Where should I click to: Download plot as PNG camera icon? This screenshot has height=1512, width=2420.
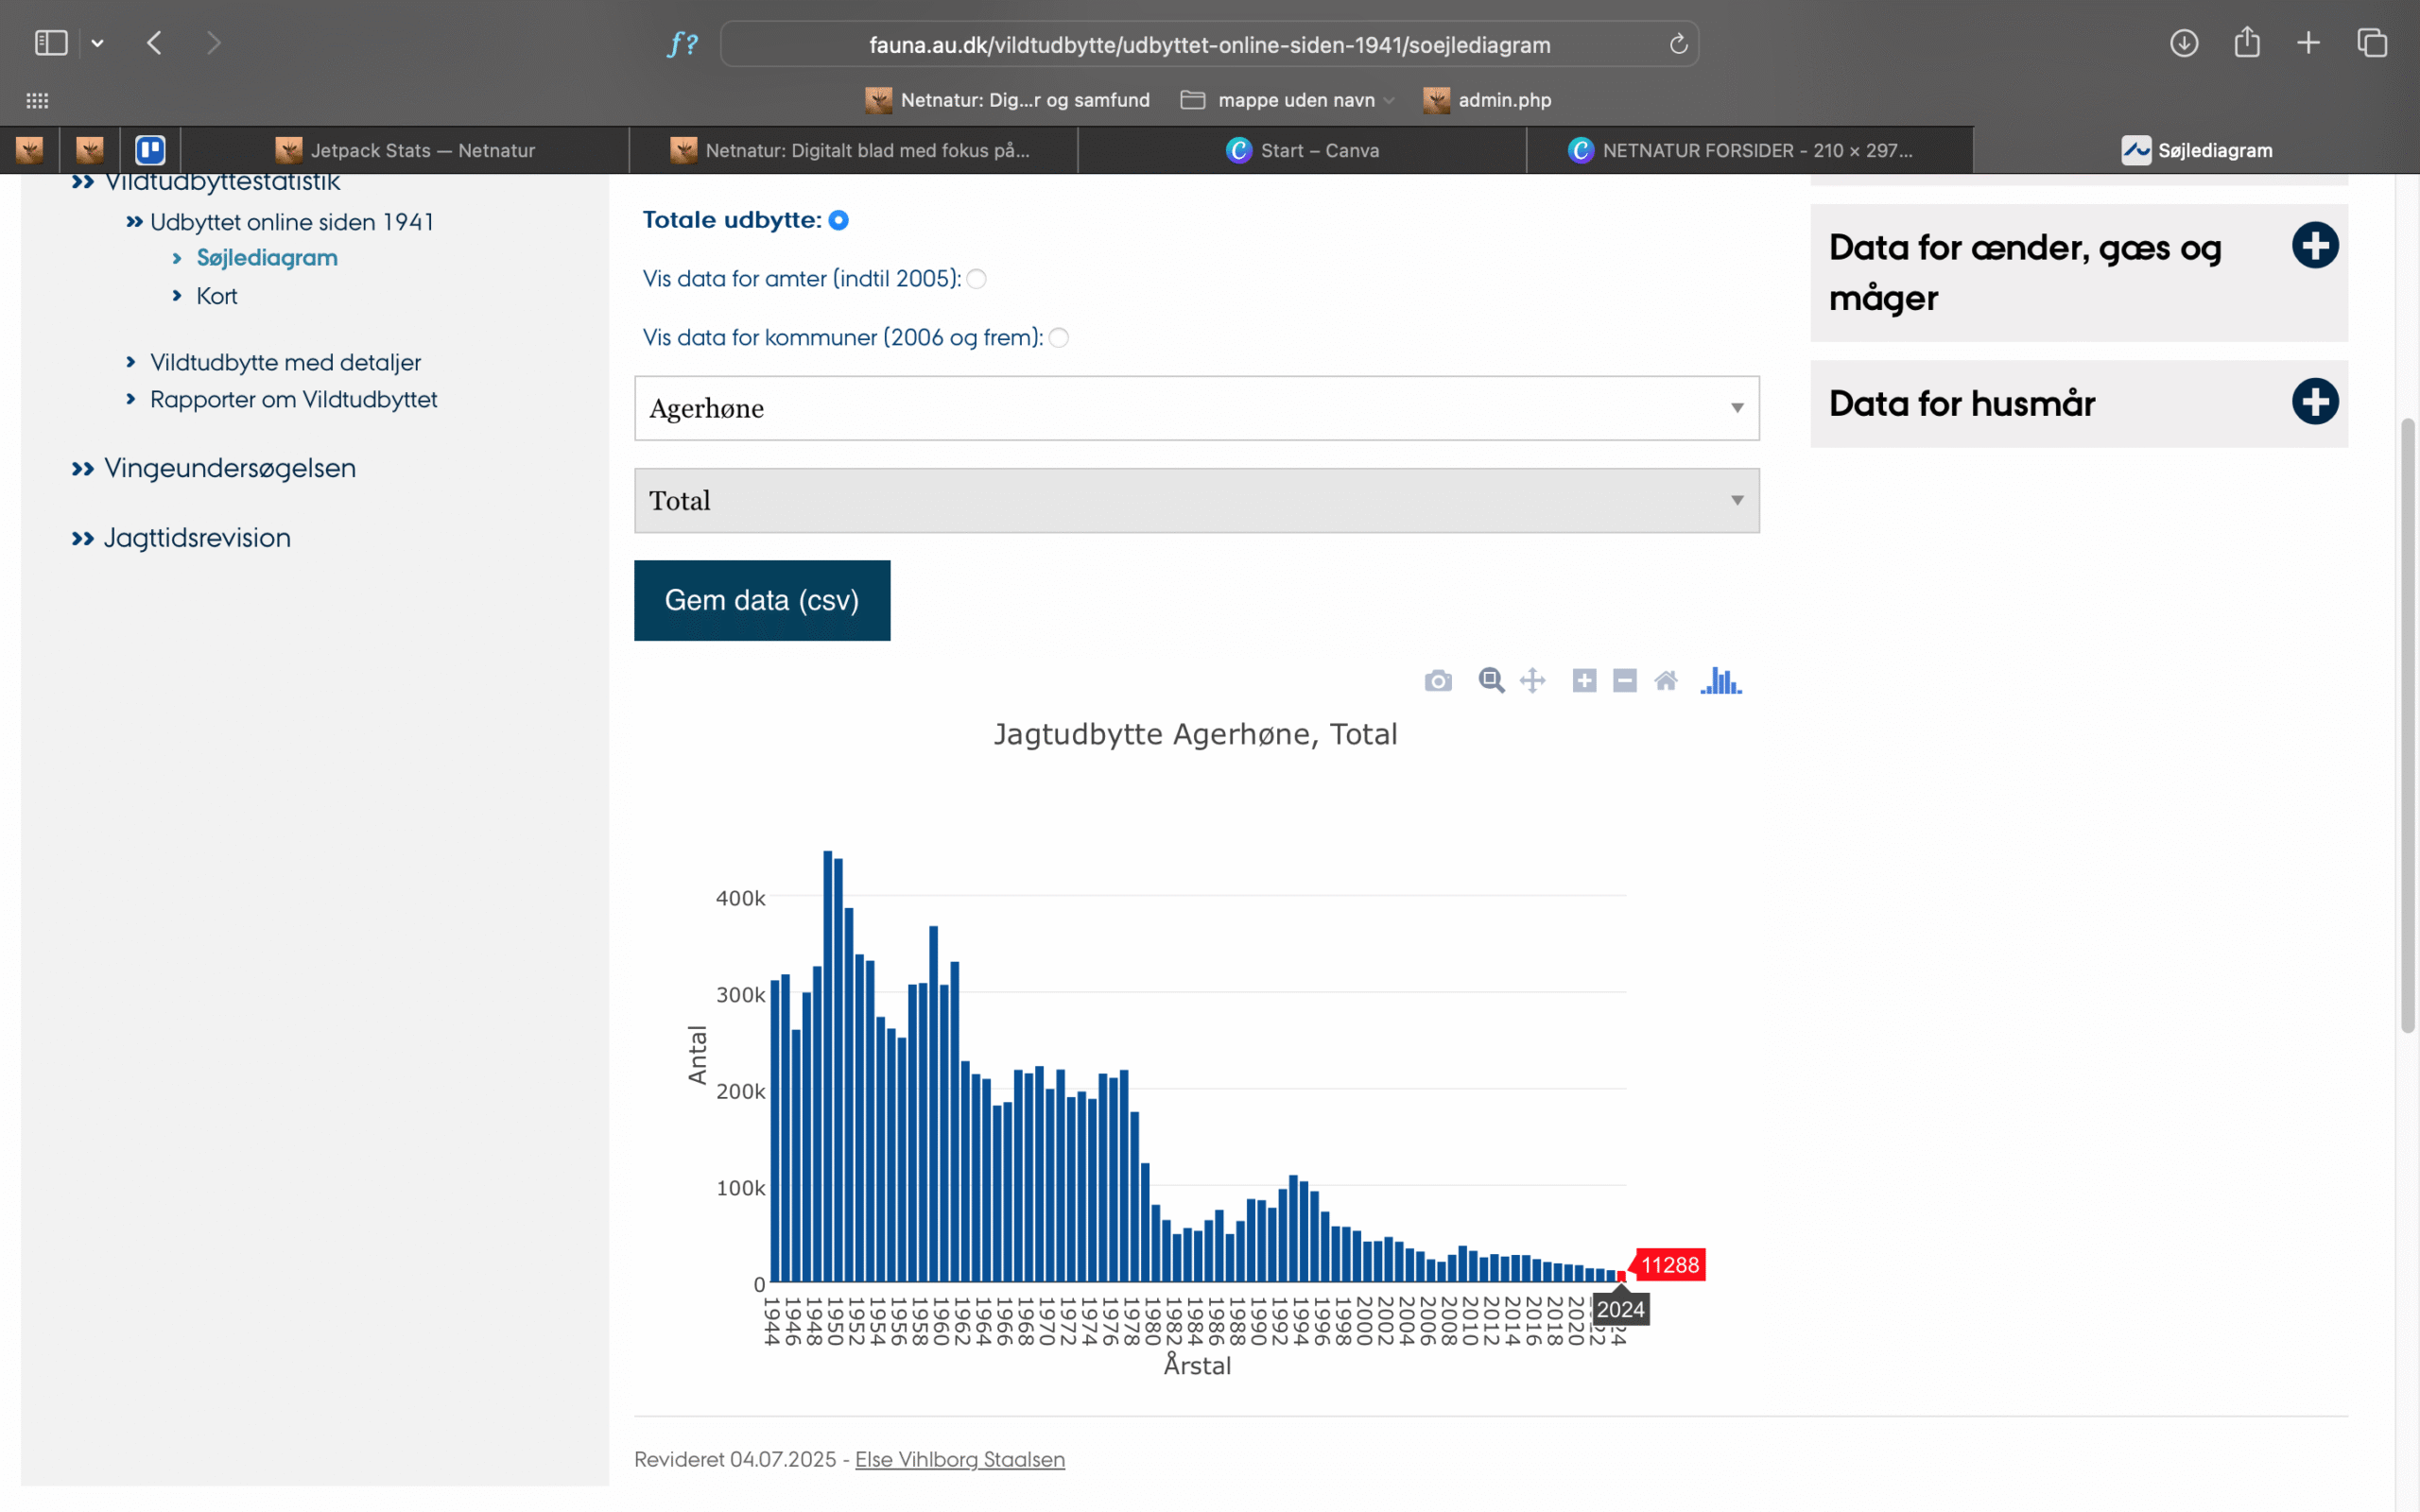1438,681
